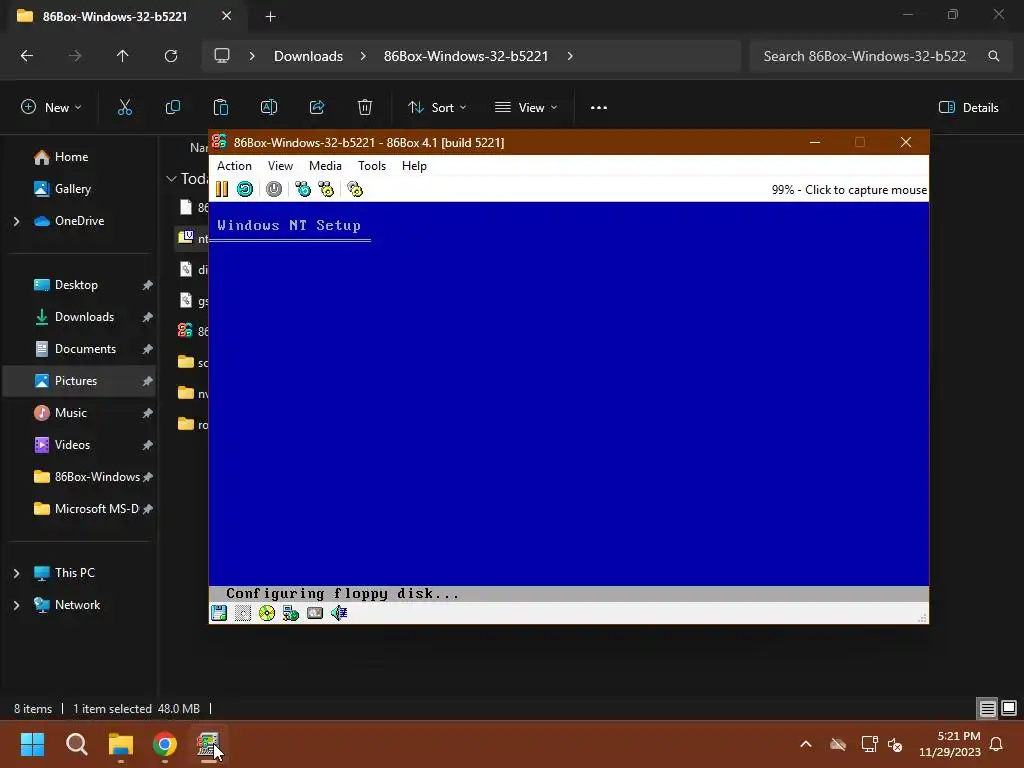
Task: Click Share icon in File Explorer toolbar
Action: [x=317, y=108]
